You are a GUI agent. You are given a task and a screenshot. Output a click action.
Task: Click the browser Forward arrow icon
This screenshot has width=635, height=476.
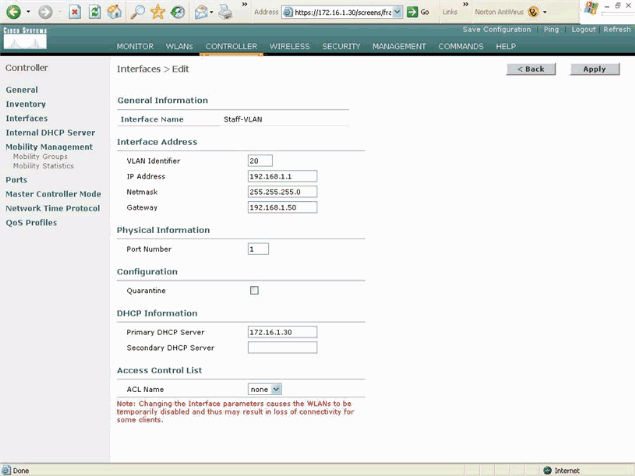pyautogui.click(x=45, y=12)
